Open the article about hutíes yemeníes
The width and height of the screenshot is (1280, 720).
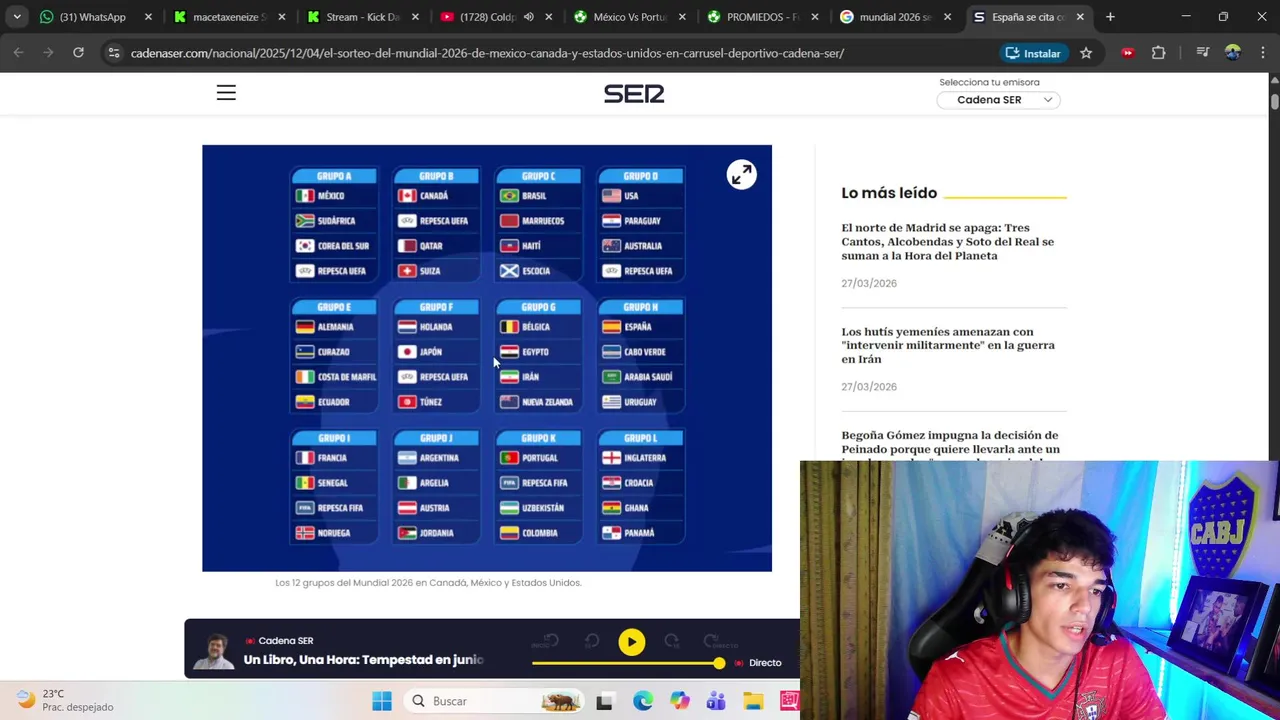pos(947,345)
